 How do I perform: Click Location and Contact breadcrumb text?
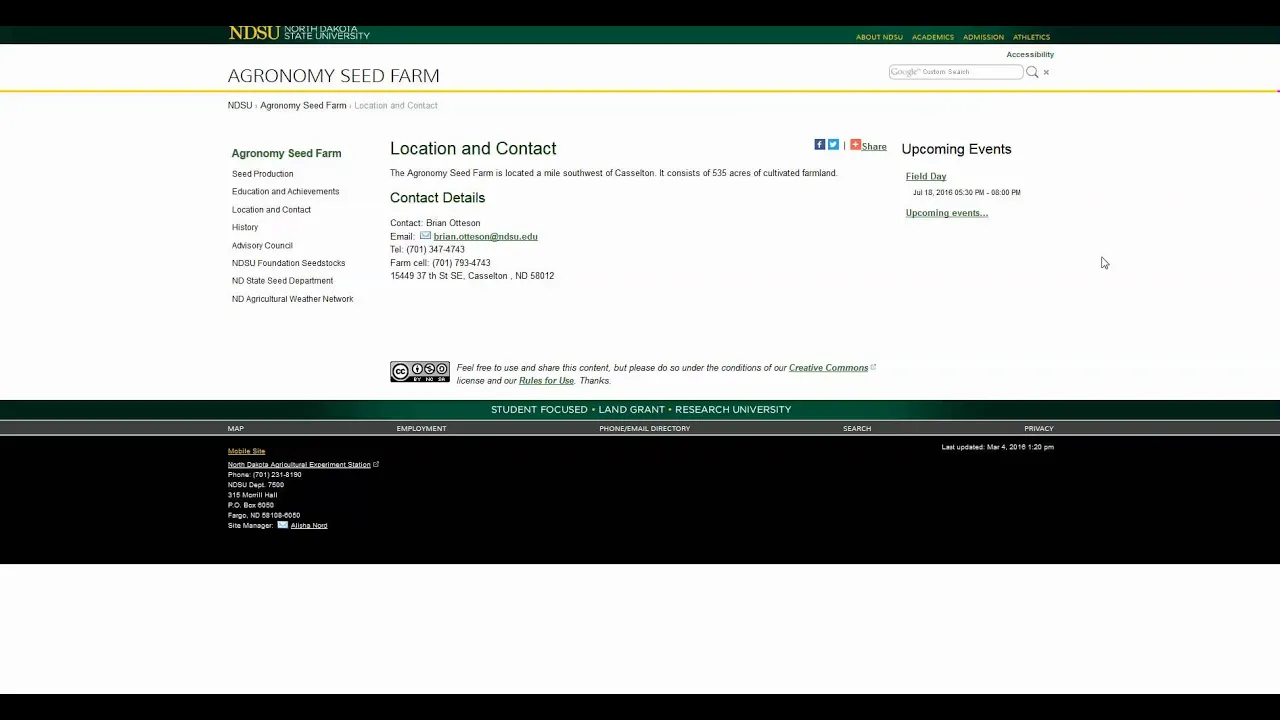coord(396,105)
